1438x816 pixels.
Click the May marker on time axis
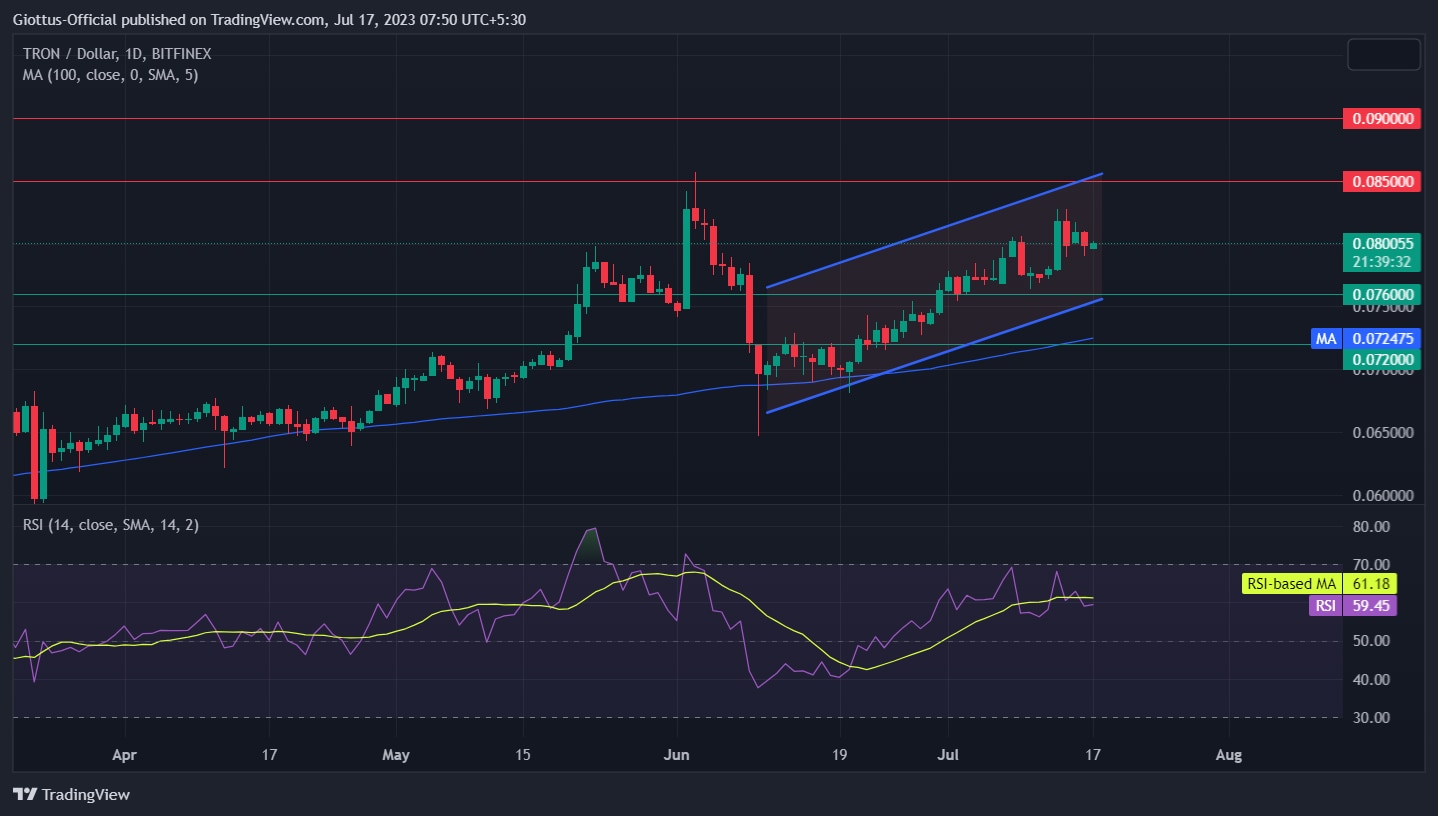(x=397, y=756)
